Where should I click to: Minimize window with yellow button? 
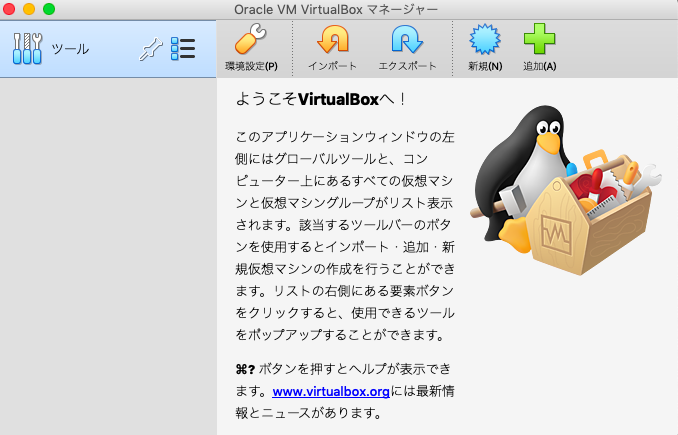(x=29, y=9)
